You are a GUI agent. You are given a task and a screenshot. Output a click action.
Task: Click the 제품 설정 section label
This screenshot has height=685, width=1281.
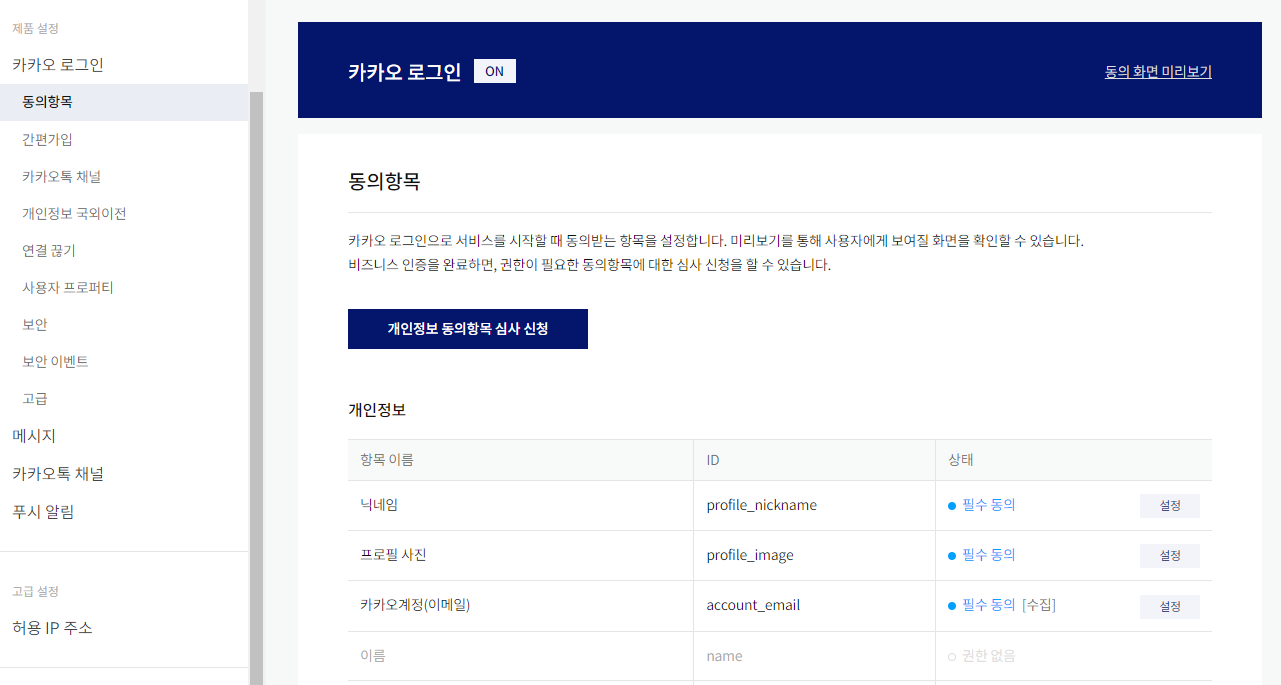click(35, 28)
